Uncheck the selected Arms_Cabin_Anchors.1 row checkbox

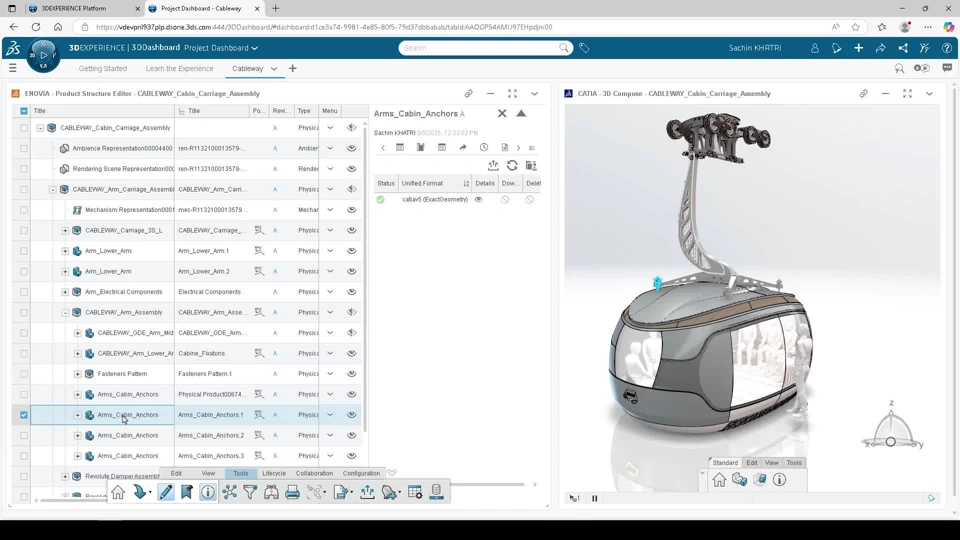tap(24, 415)
